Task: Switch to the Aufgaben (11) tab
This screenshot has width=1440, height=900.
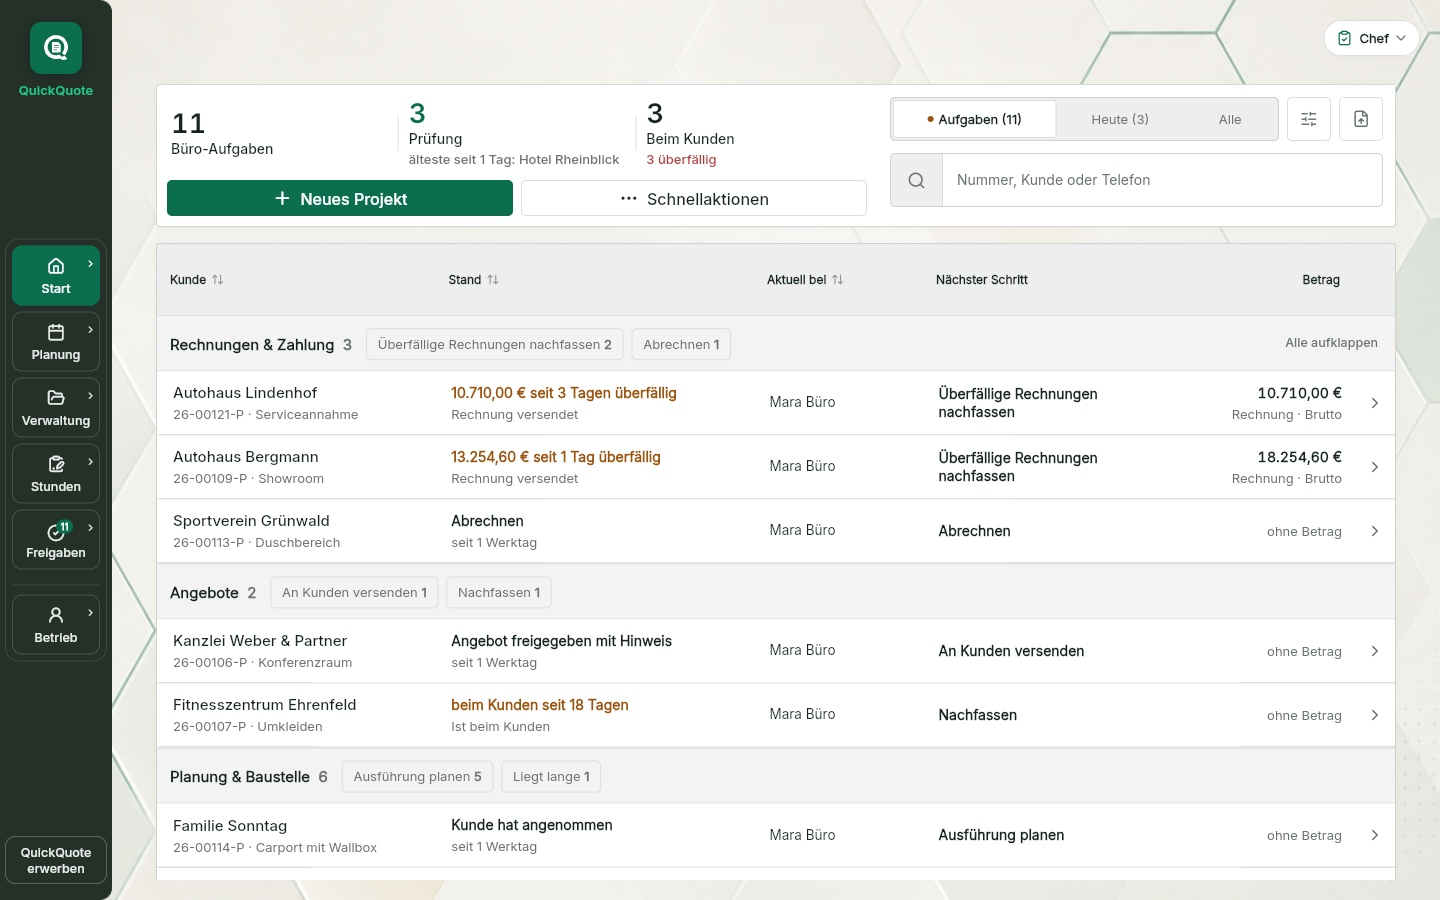Action: [x=974, y=119]
